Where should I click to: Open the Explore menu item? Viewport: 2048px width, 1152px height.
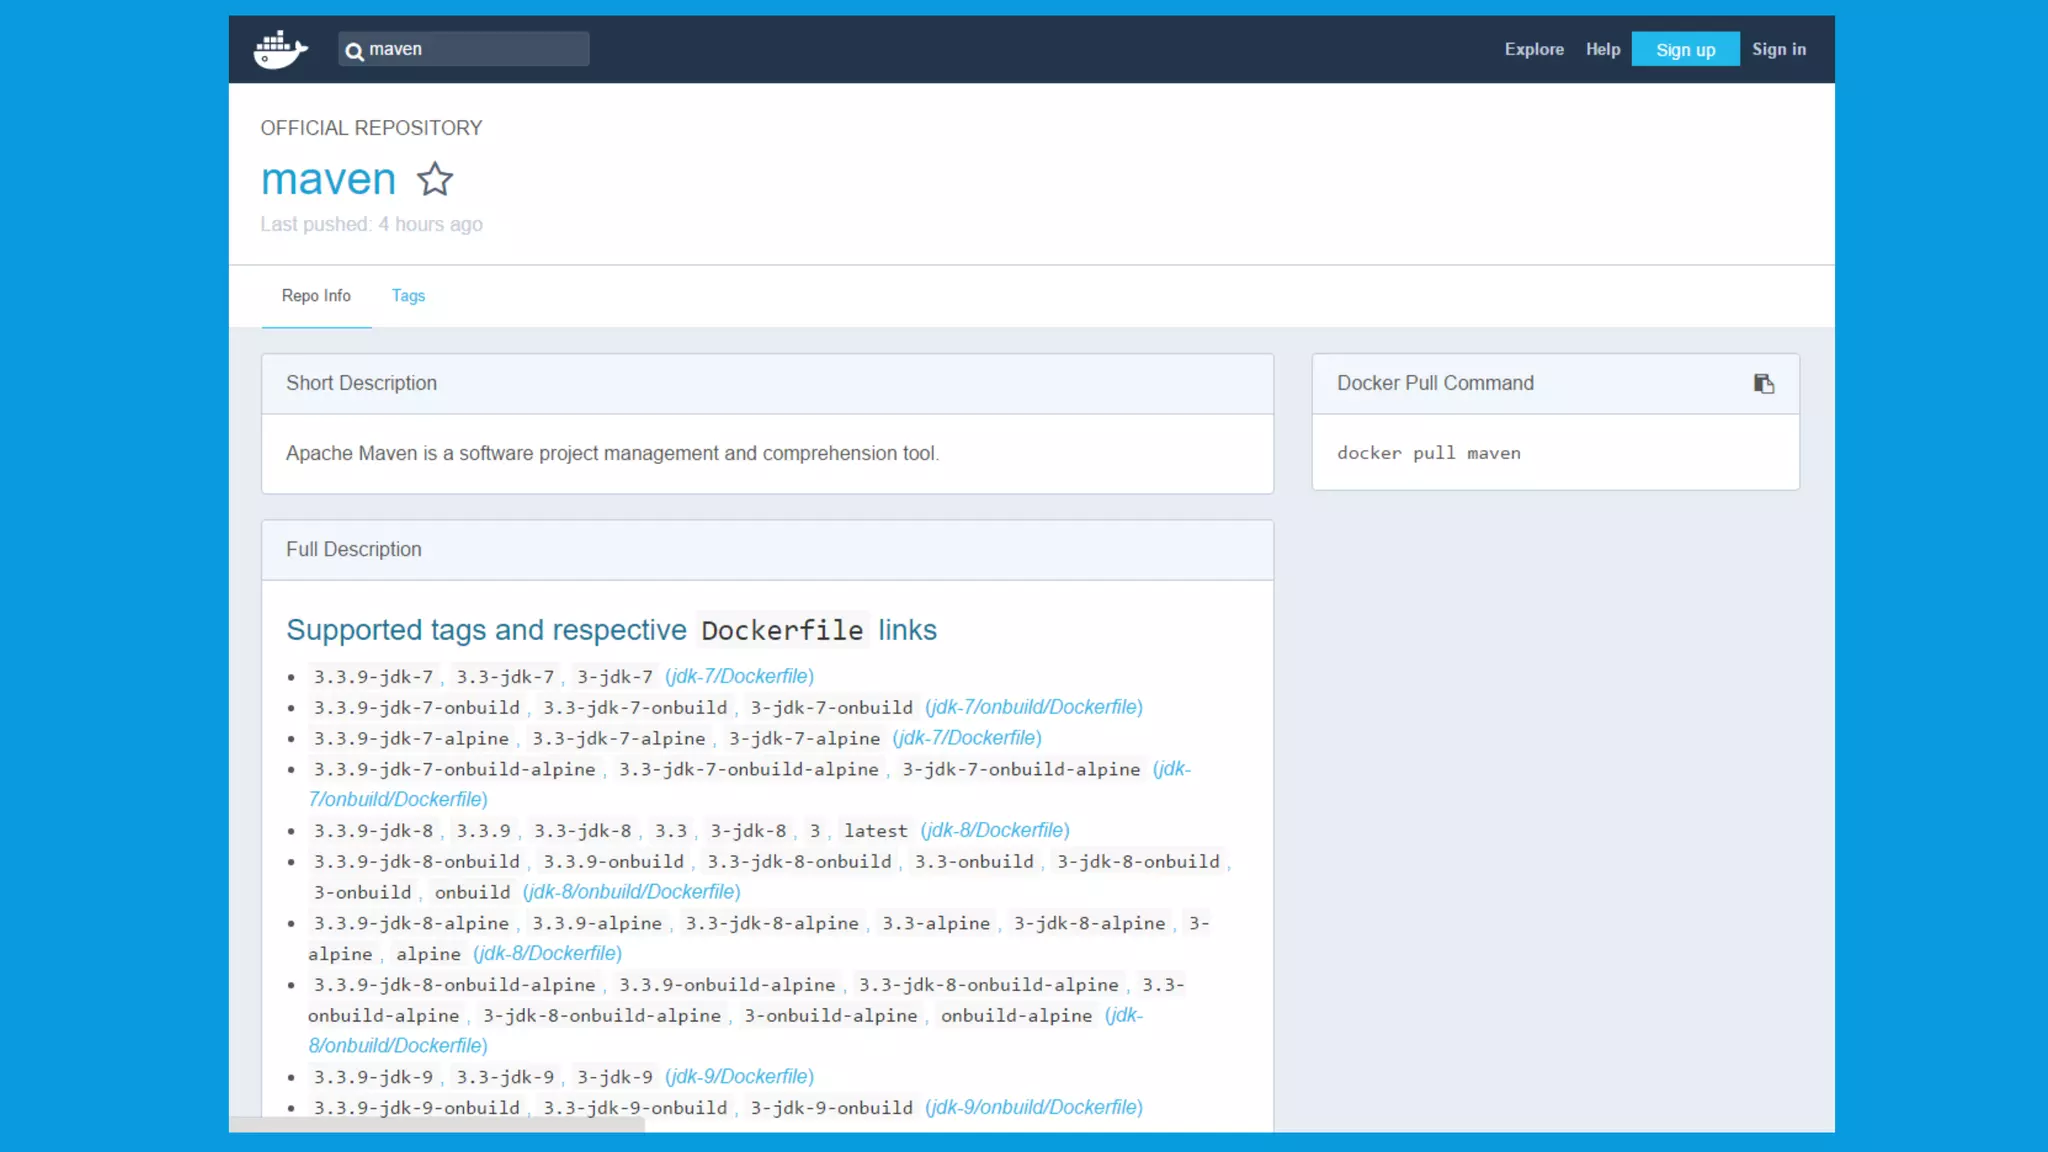pos(1533,49)
